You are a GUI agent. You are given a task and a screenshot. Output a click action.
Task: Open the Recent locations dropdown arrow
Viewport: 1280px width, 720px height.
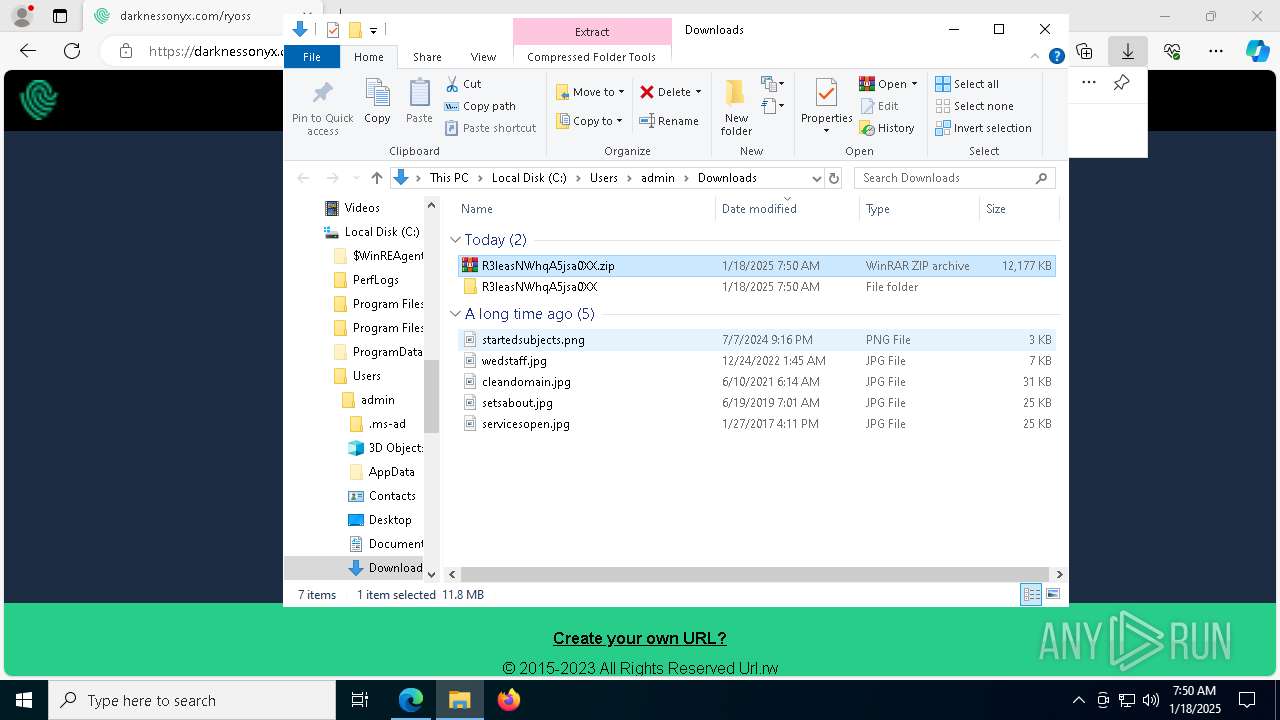click(354, 178)
